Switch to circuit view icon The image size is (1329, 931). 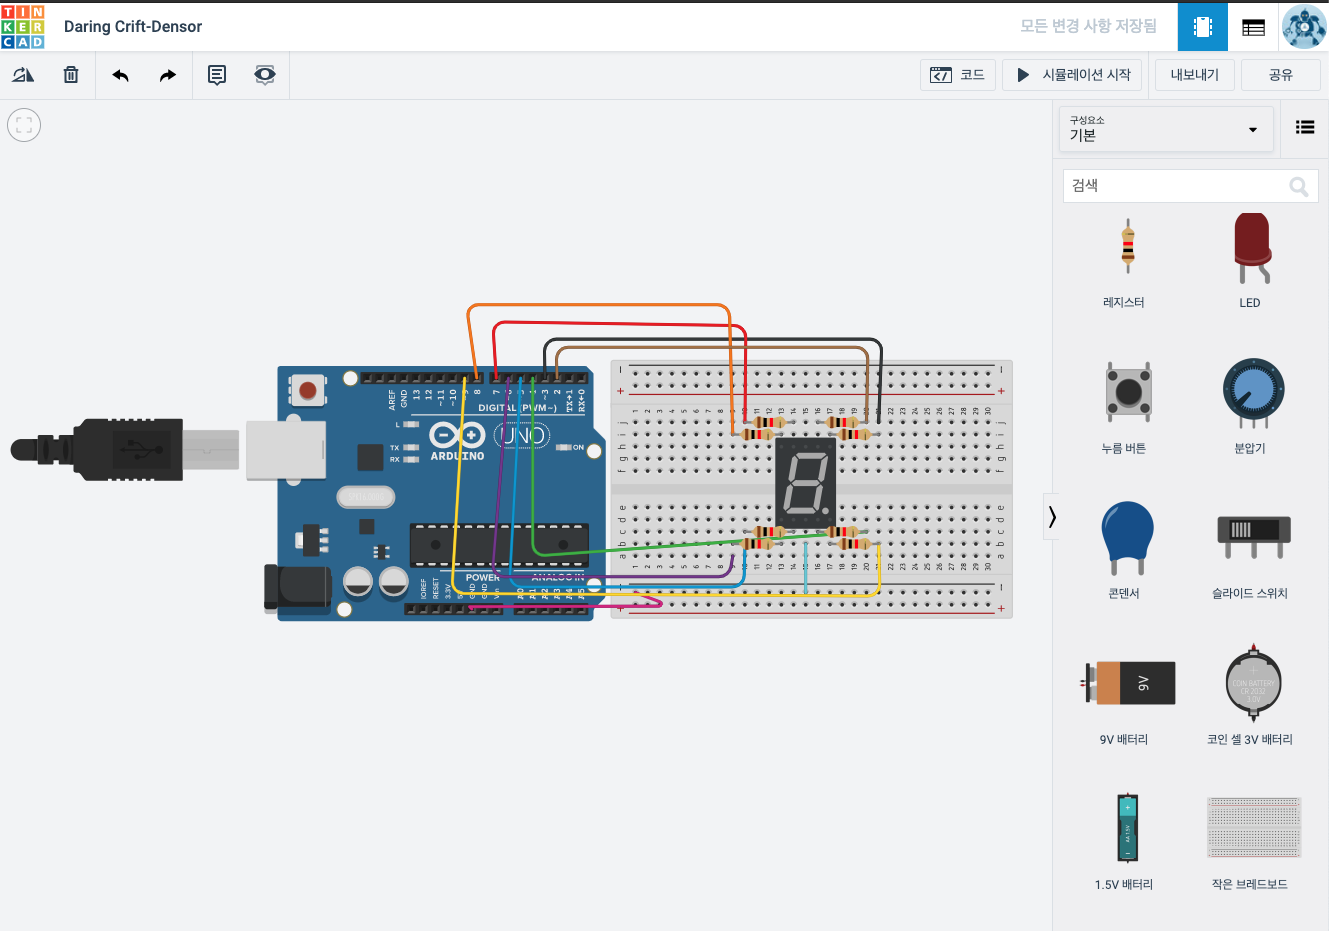[x=1203, y=27]
